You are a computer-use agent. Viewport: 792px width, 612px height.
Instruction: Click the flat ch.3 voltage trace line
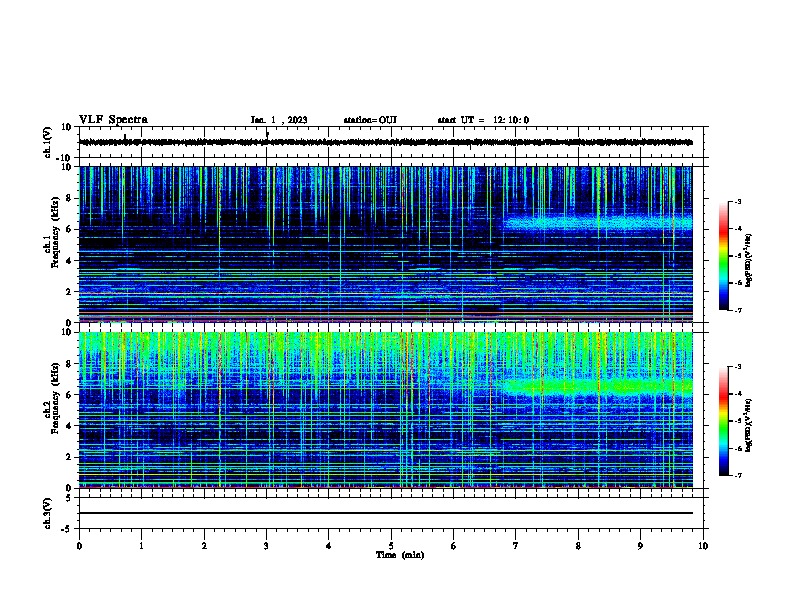[386, 513]
